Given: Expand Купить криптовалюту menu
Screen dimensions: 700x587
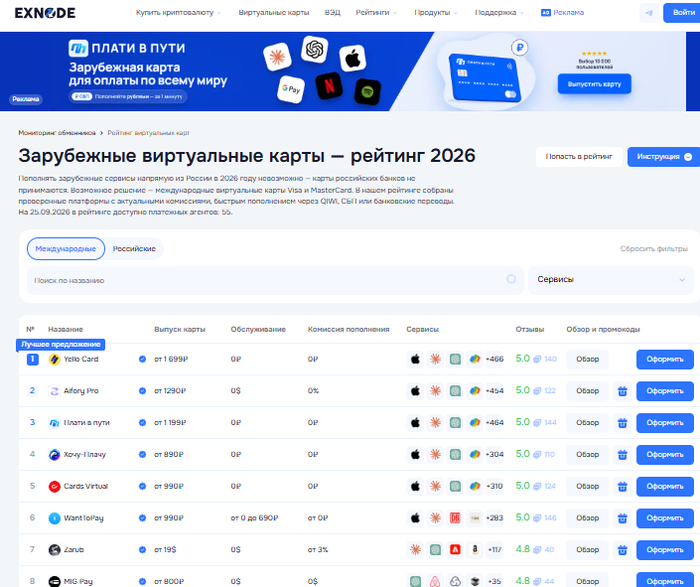Looking at the screenshot, I should [178, 12].
